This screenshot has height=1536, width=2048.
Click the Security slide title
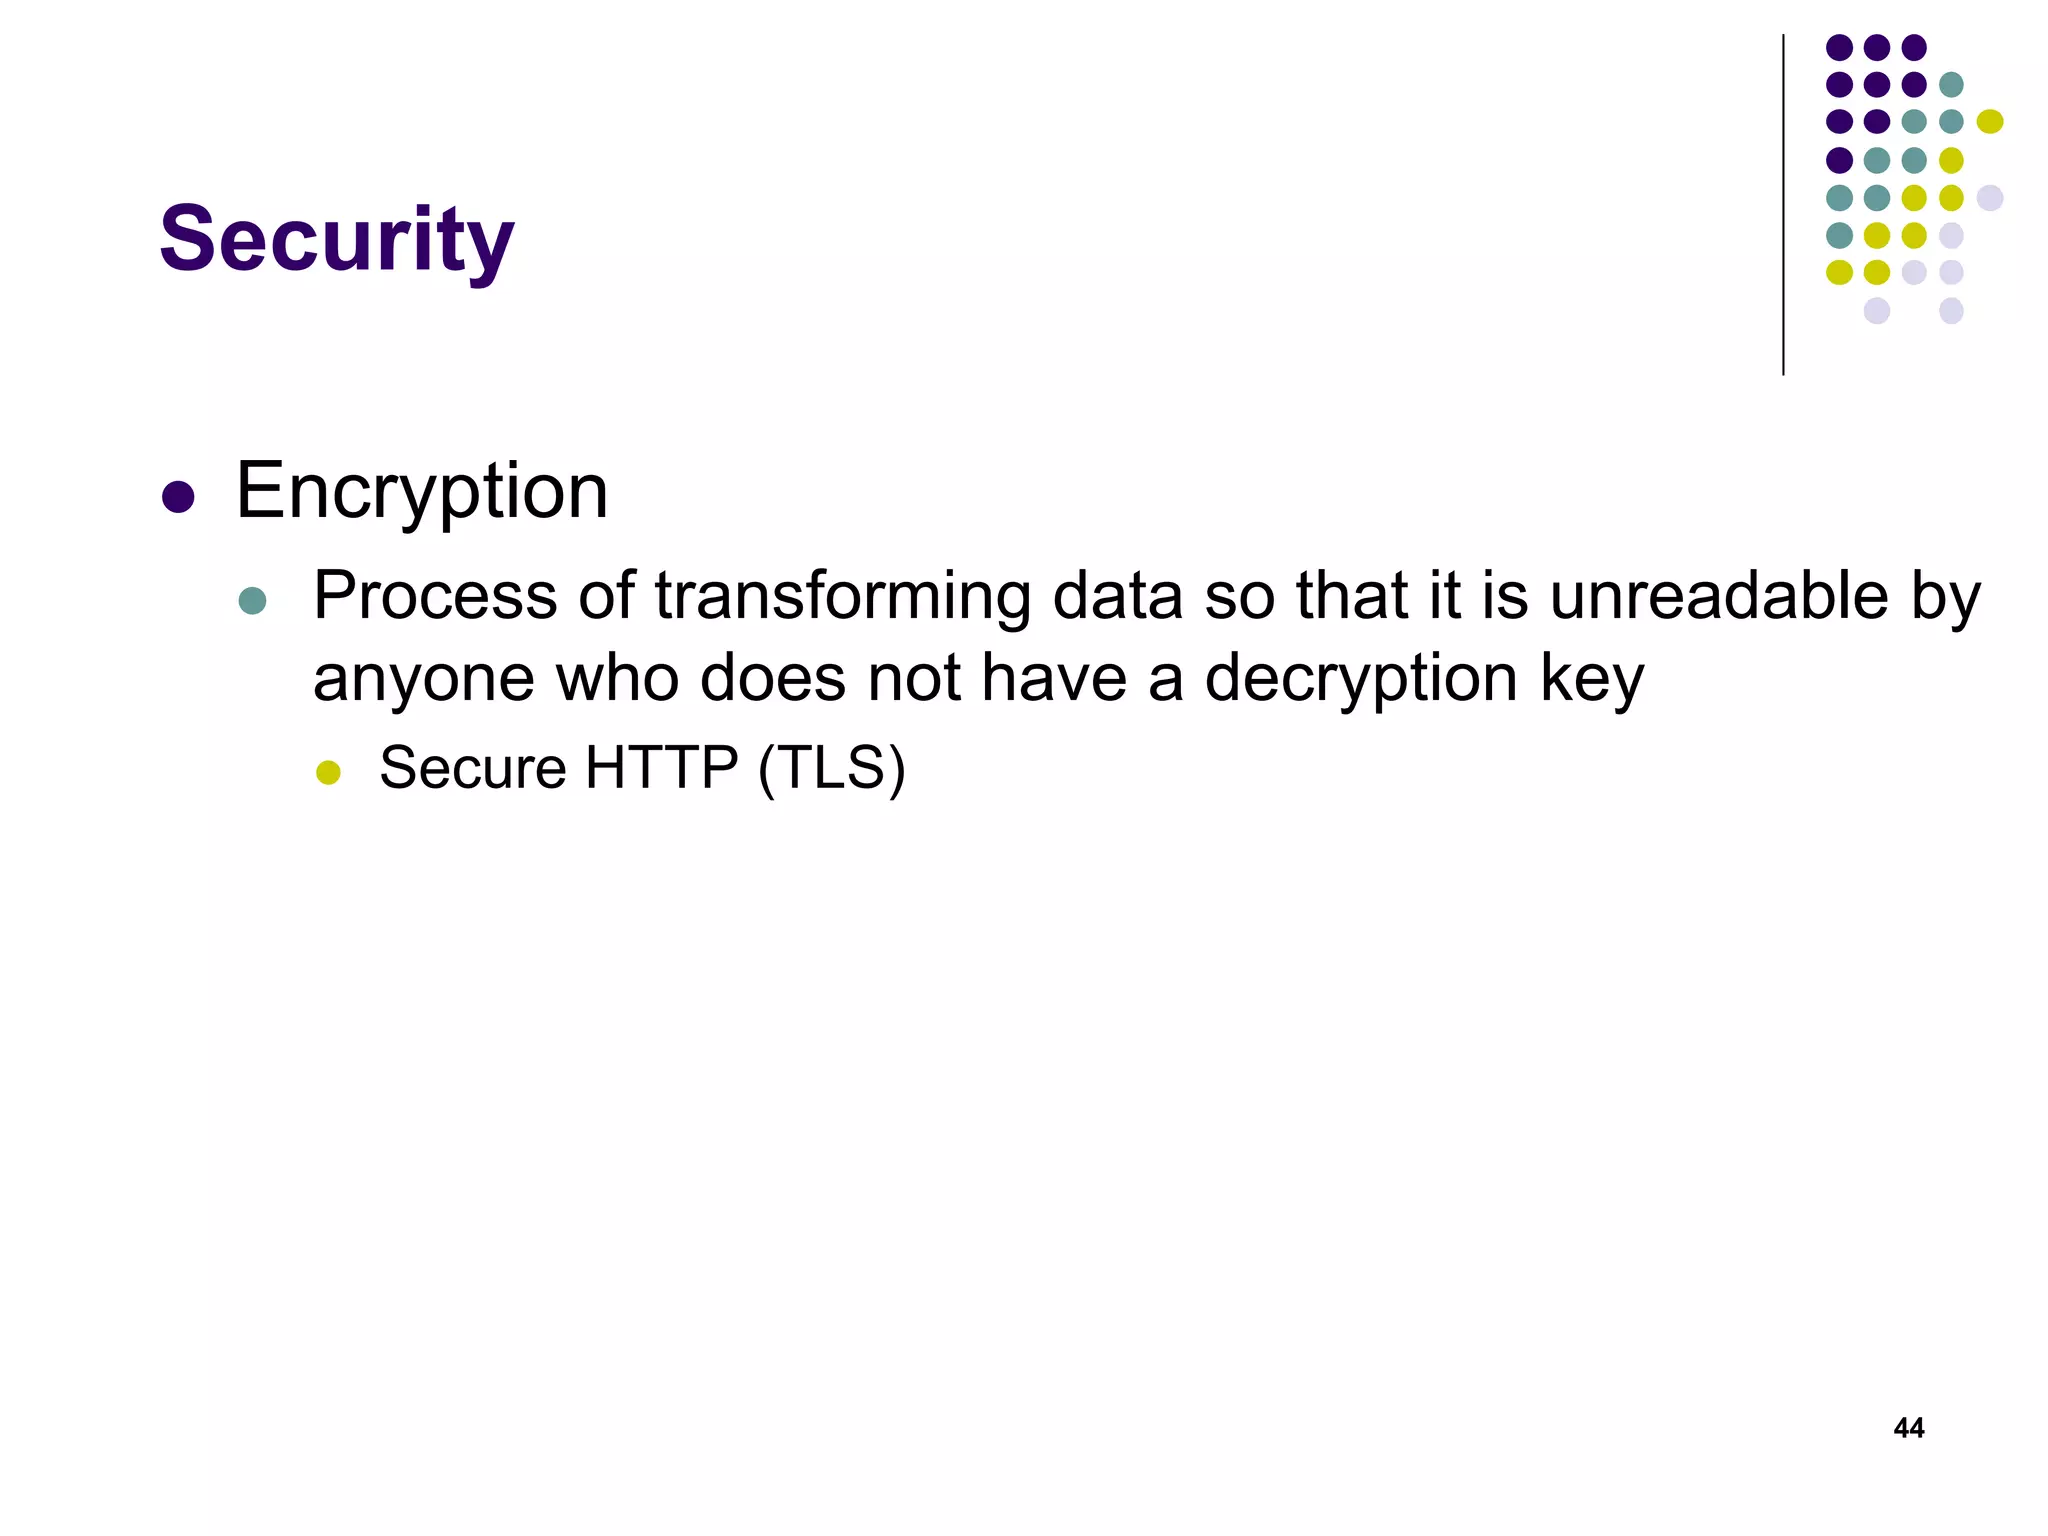[337, 240]
